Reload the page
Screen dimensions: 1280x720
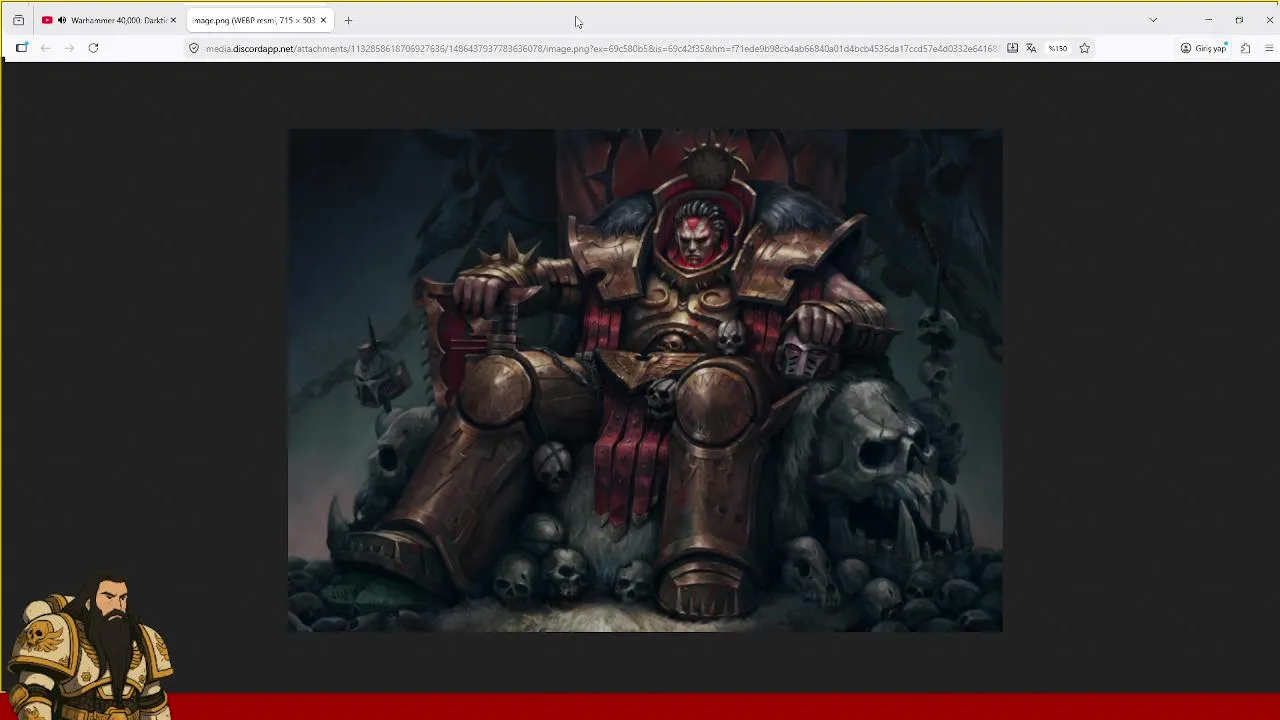coord(93,48)
